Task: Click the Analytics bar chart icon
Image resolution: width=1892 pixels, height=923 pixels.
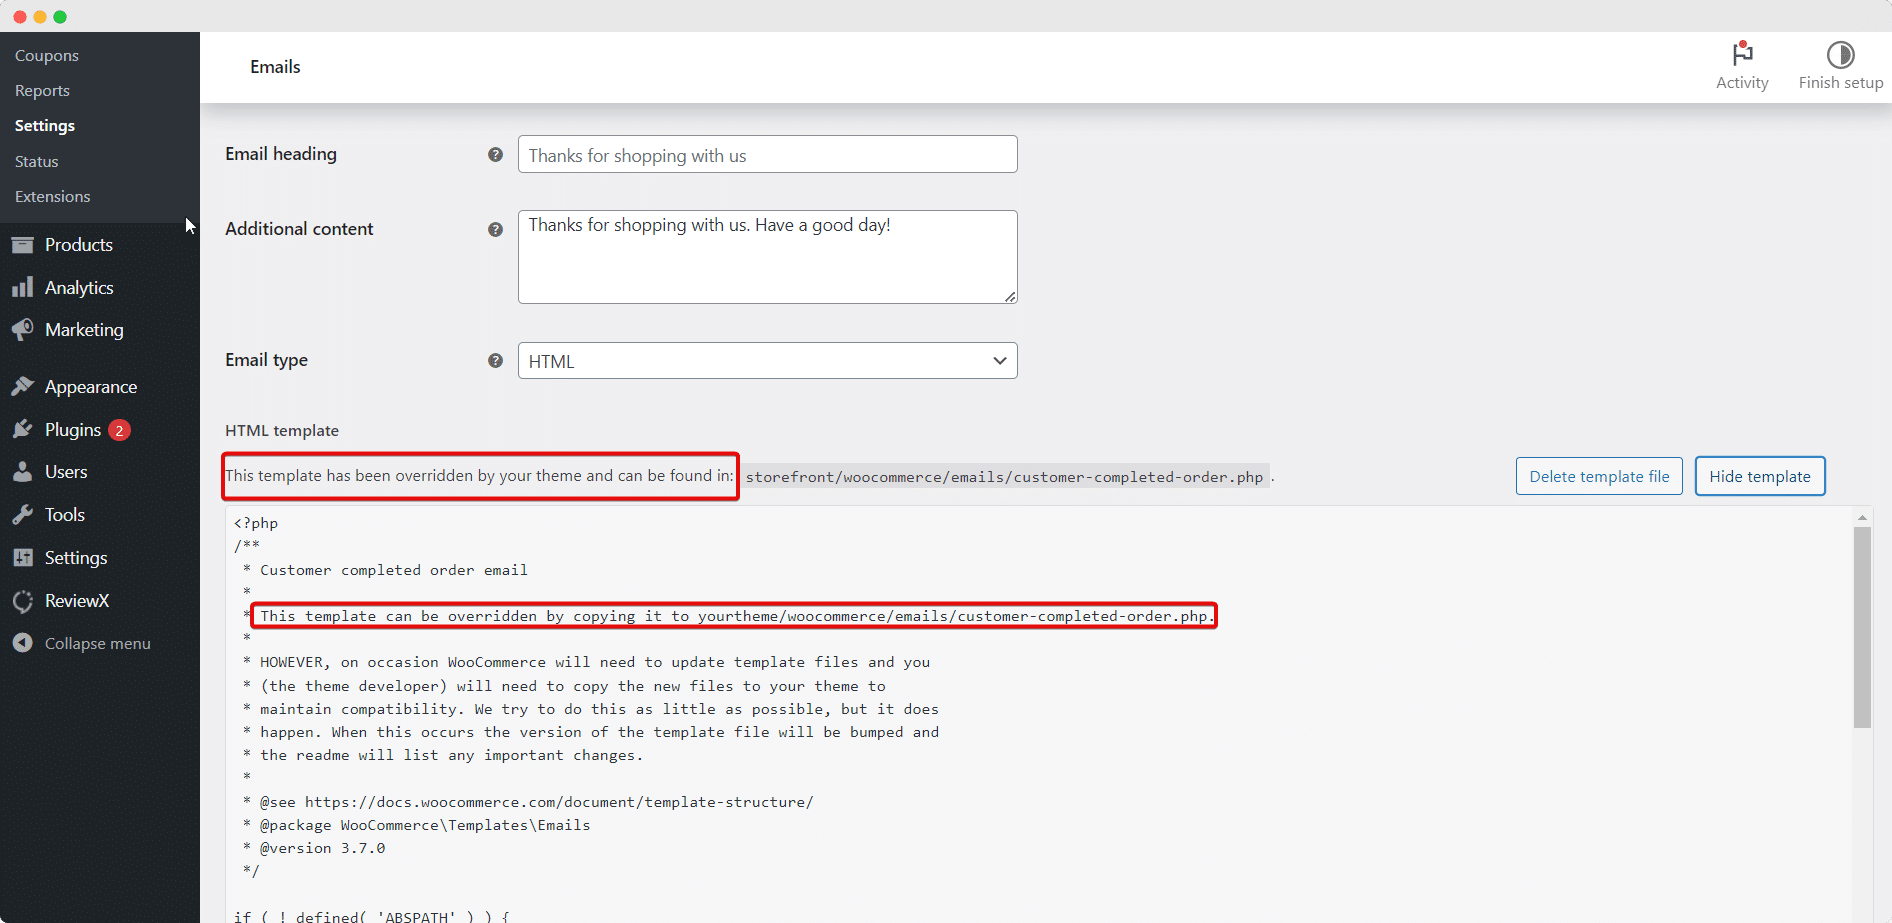Action: [x=22, y=288]
